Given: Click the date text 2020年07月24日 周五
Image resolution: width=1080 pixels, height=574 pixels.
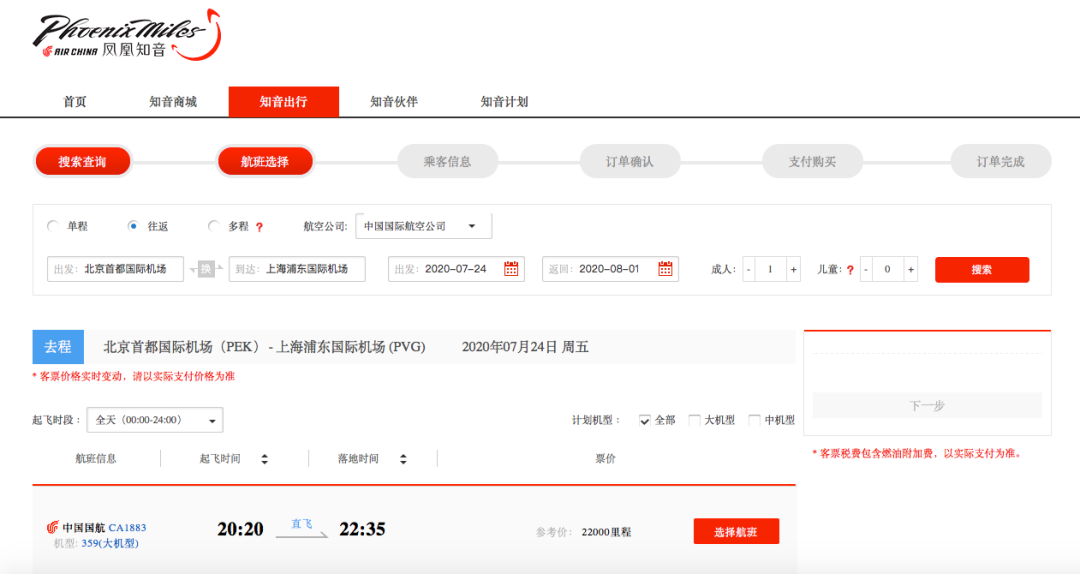Looking at the screenshot, I should (x=525, y=347).
